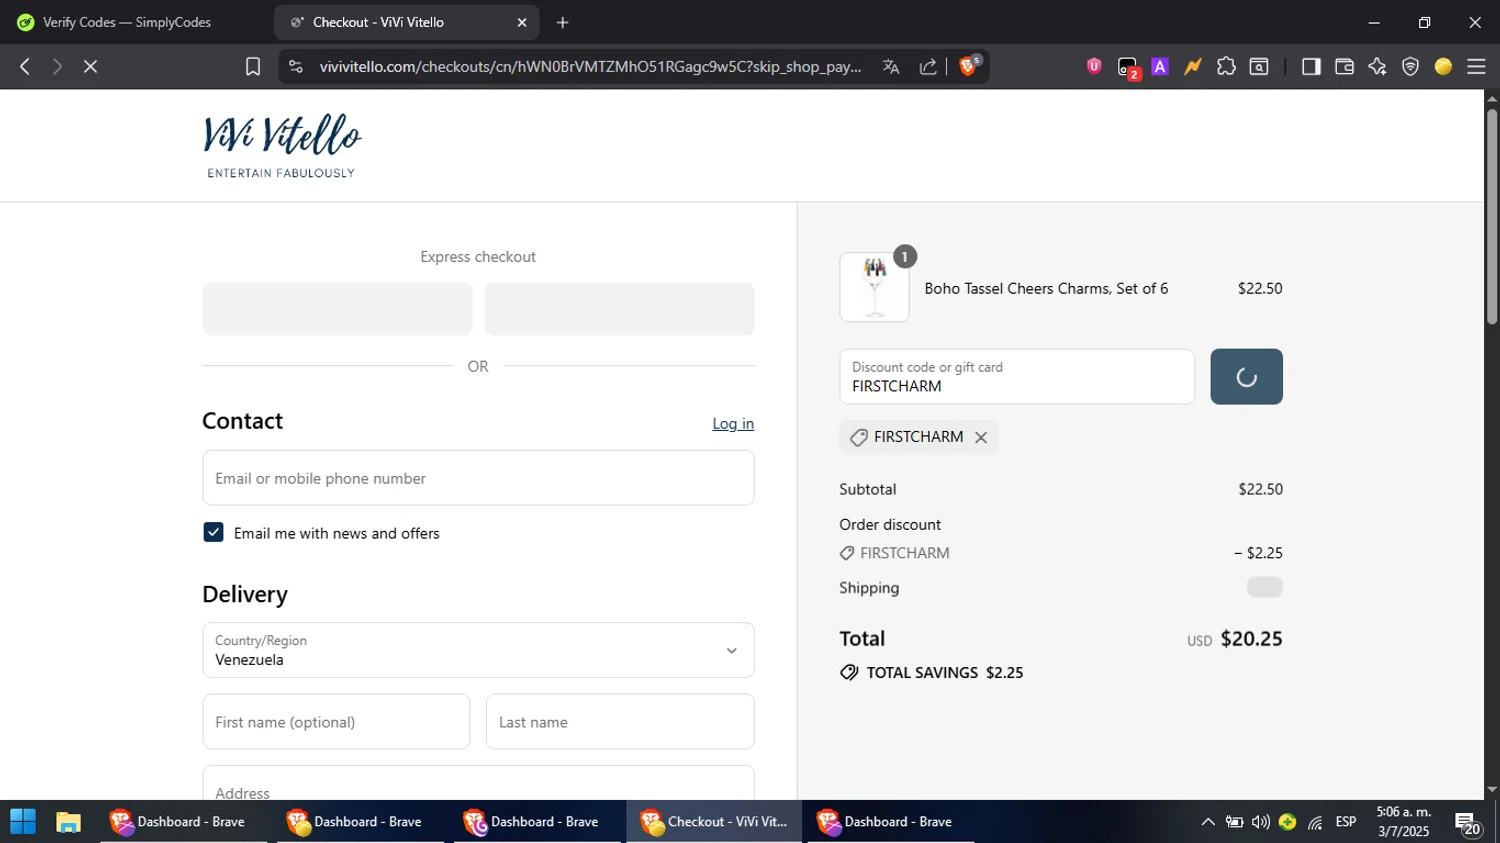Image resolution: width=1500 pixels, height=843 pixels.
Task: Click the second express checkout button placeholder
Action: (620, 309)
